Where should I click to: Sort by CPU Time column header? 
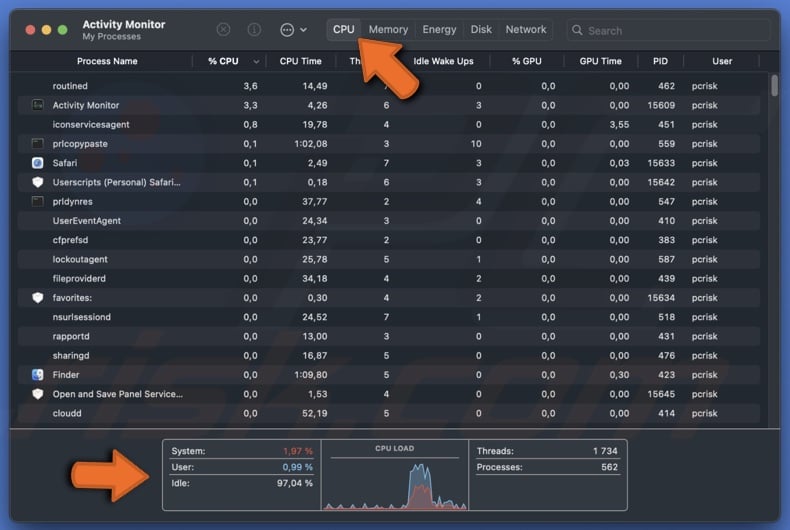(300, 61)
